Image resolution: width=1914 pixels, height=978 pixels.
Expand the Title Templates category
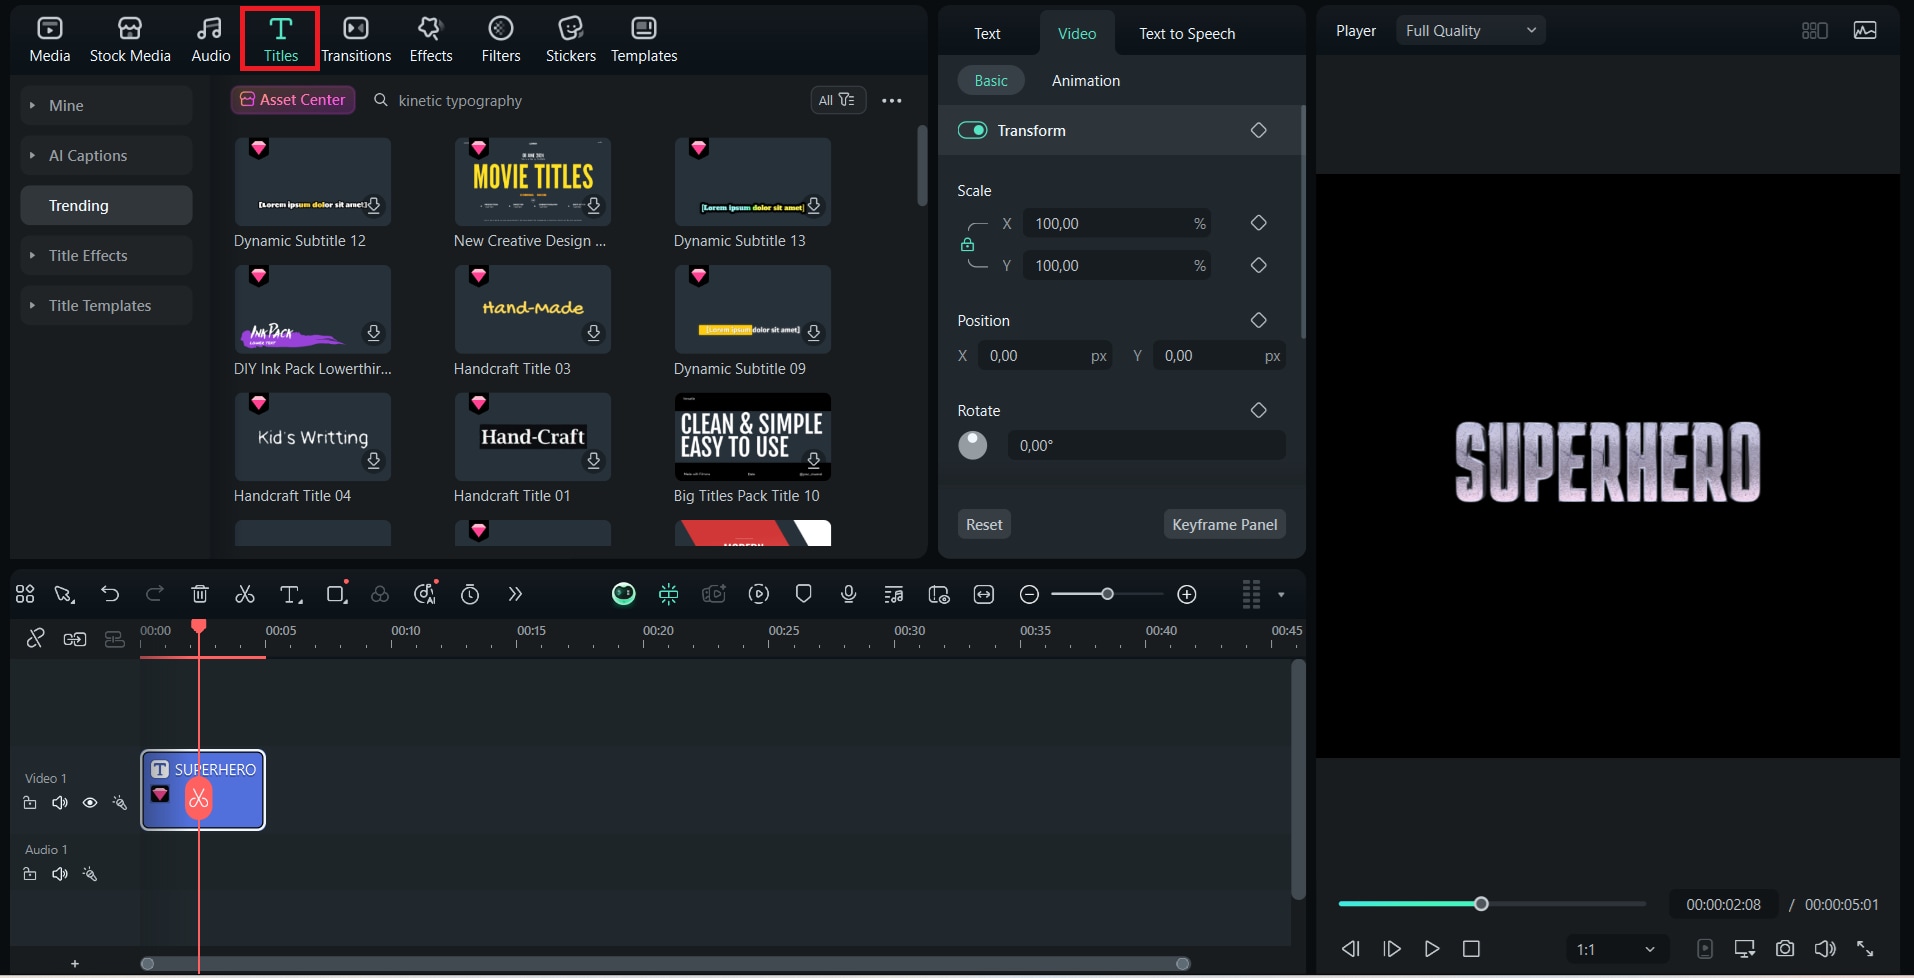106,305
